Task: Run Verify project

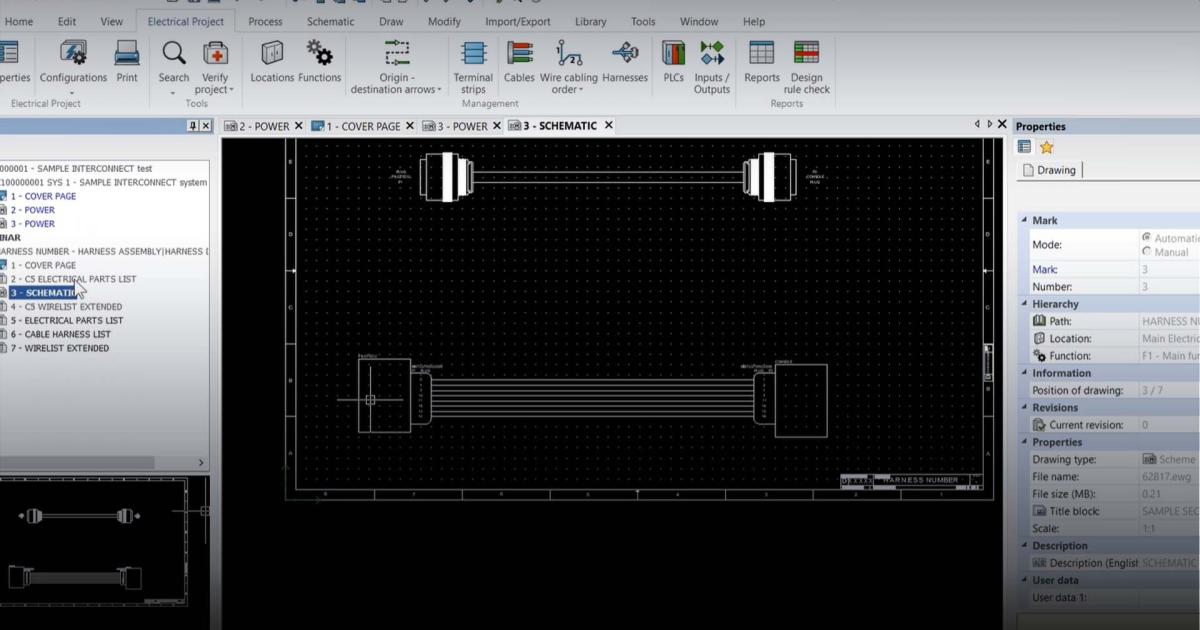Action: tap(215, 67)
